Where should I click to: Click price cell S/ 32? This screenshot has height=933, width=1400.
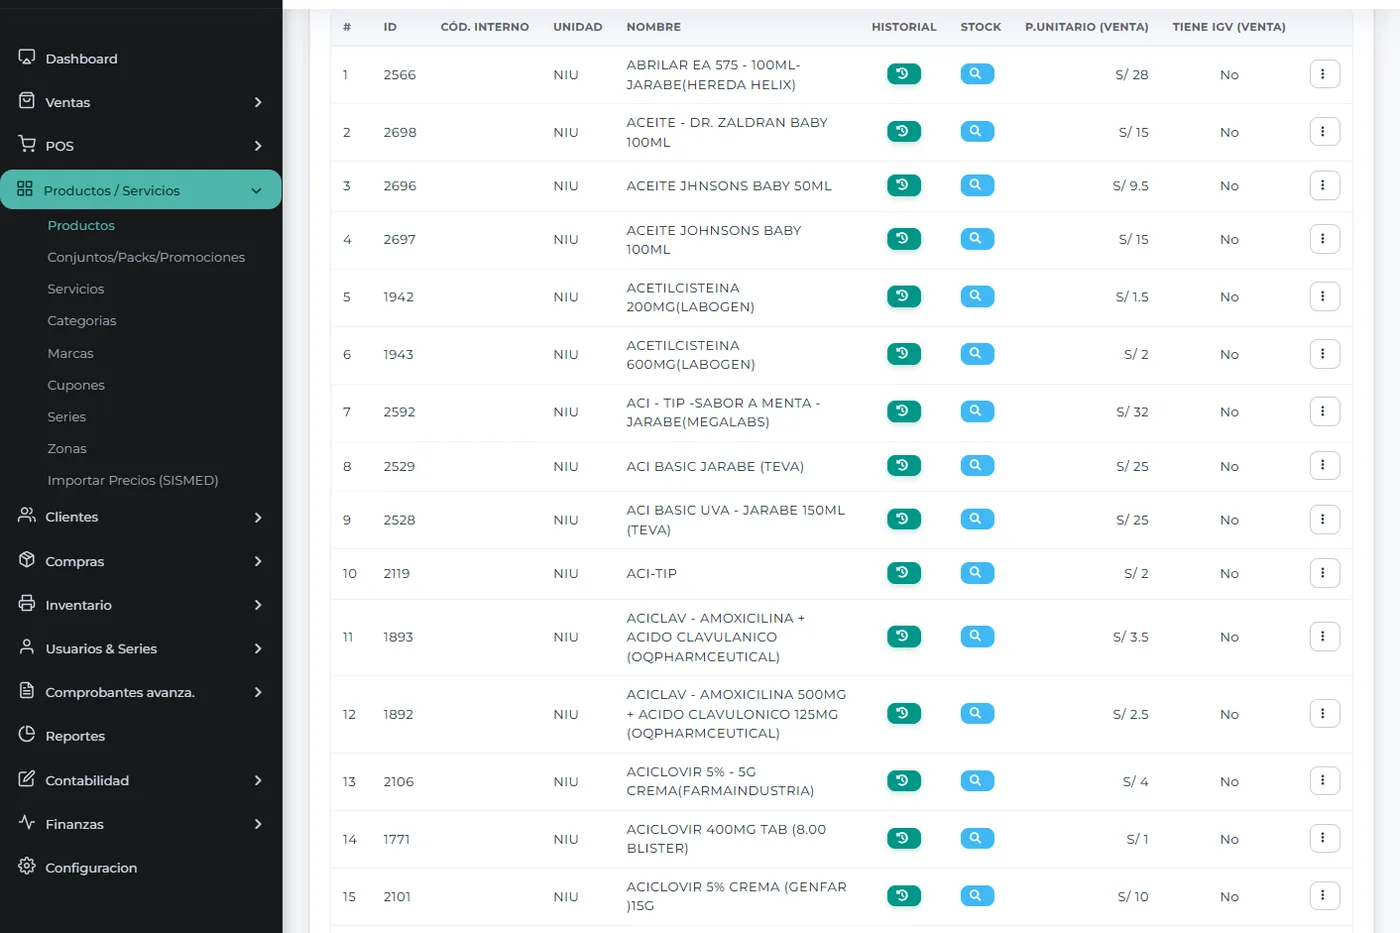coord(1132,412)
